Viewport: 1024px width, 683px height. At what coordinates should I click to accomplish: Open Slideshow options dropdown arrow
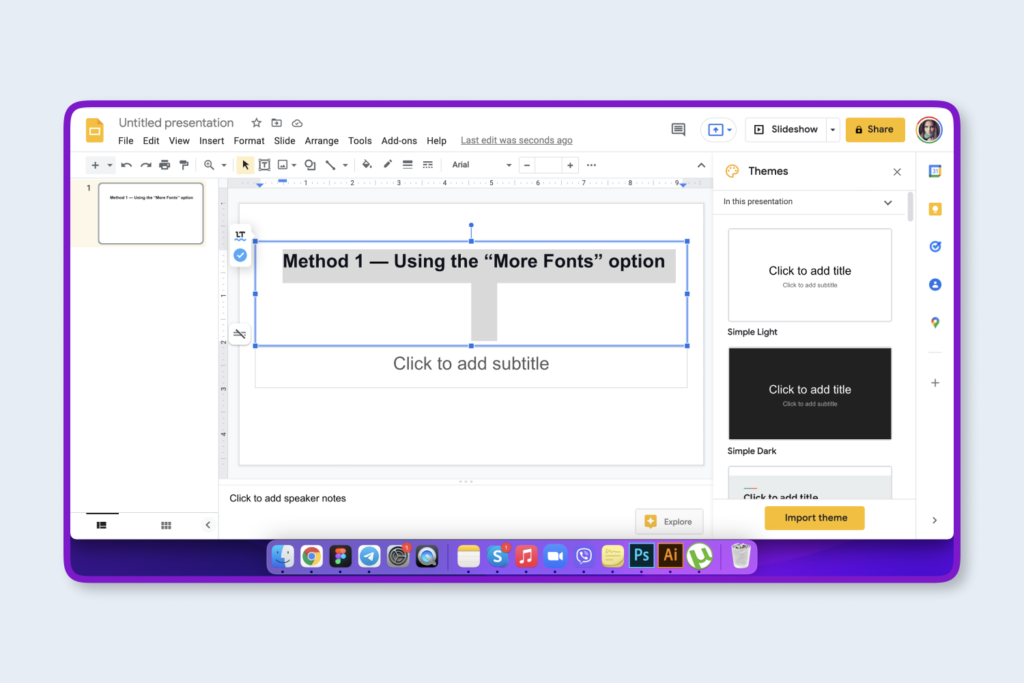click(x=833, y=130)
